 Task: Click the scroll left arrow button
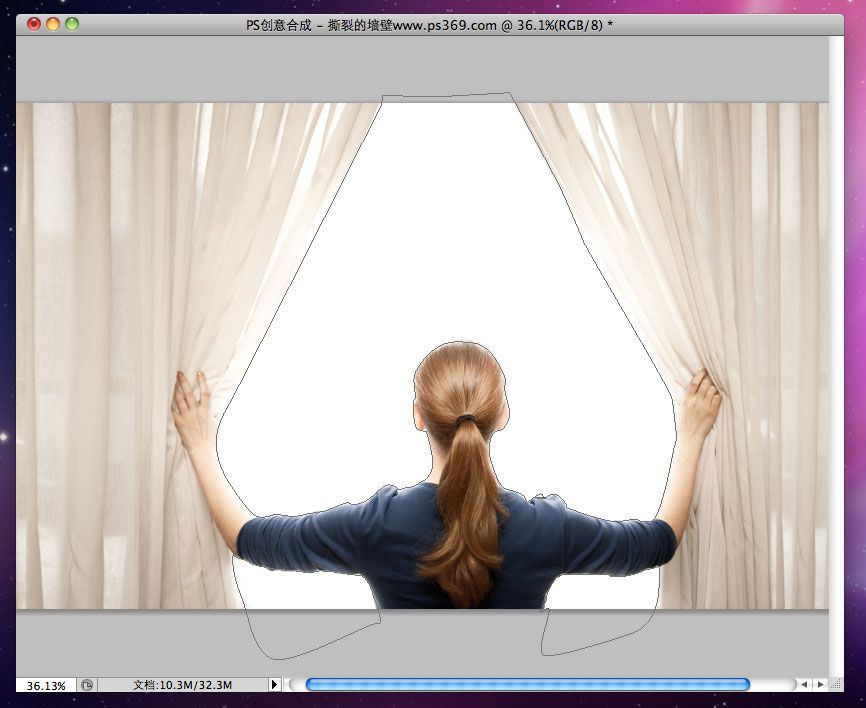coord(805,685)
